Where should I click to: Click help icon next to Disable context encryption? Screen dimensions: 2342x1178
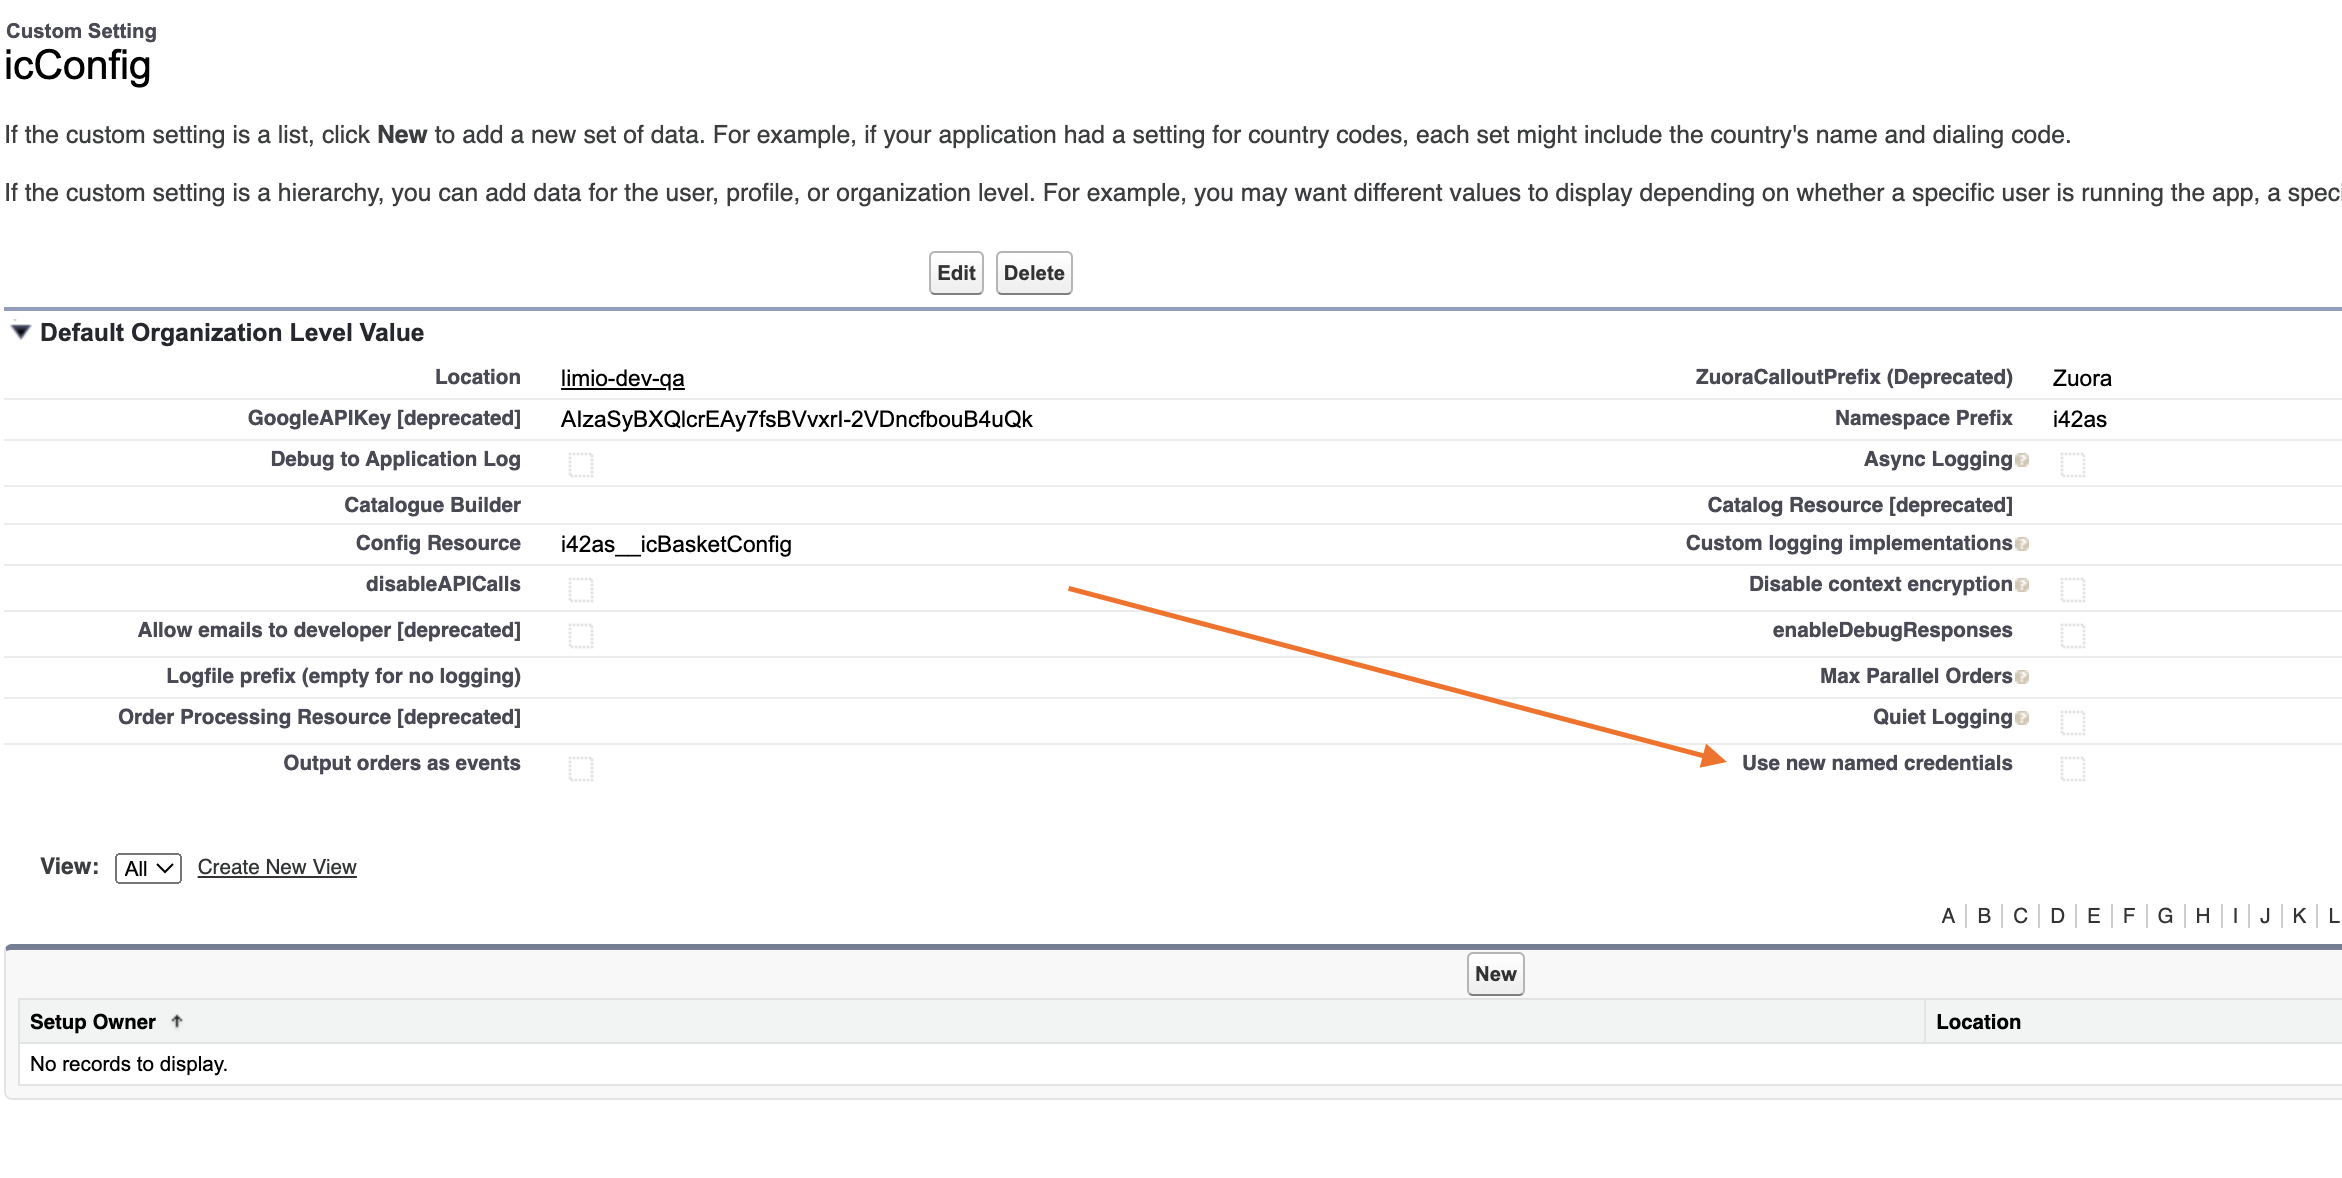point(2022,585)
